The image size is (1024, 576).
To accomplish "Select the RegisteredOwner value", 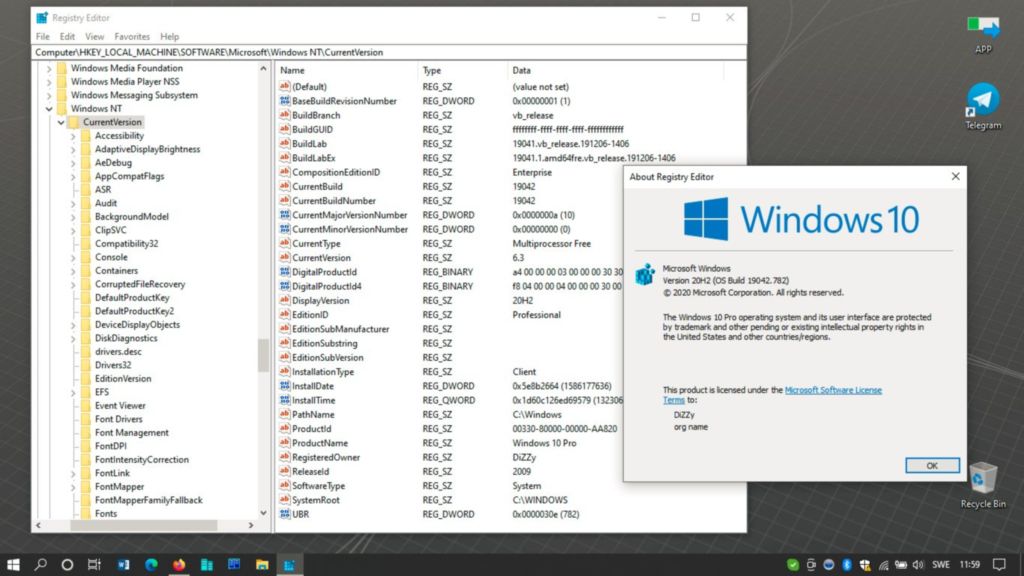I will 325,458.
